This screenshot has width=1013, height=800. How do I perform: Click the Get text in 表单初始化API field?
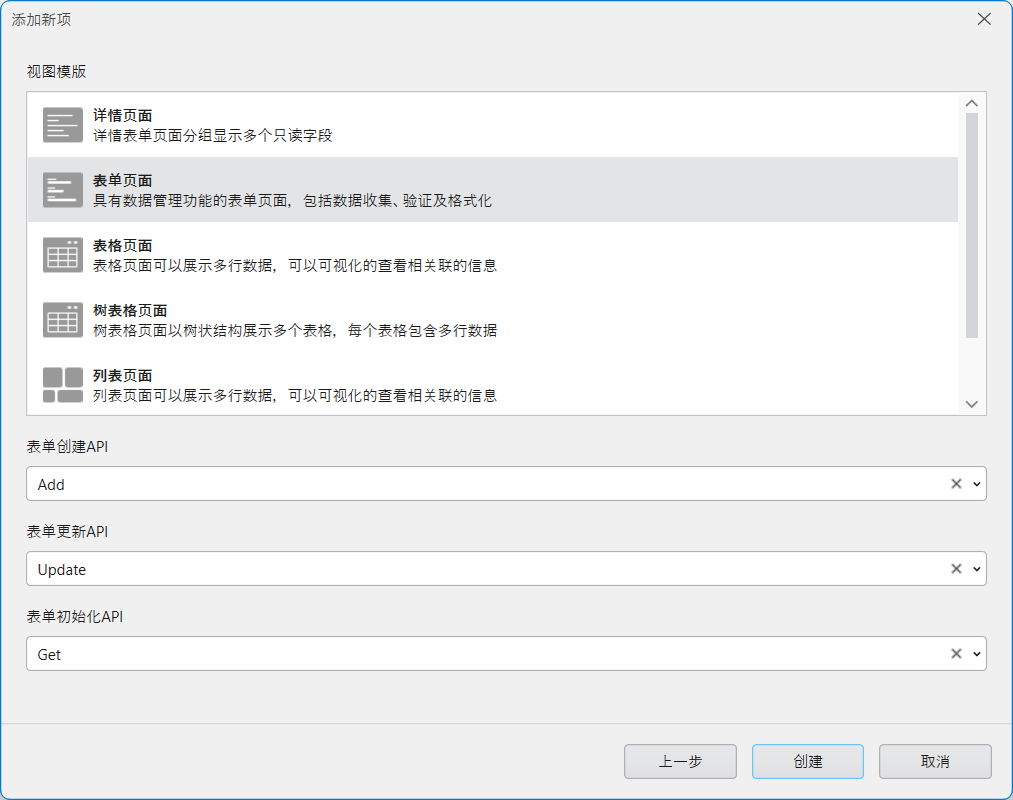click(49, 655)
